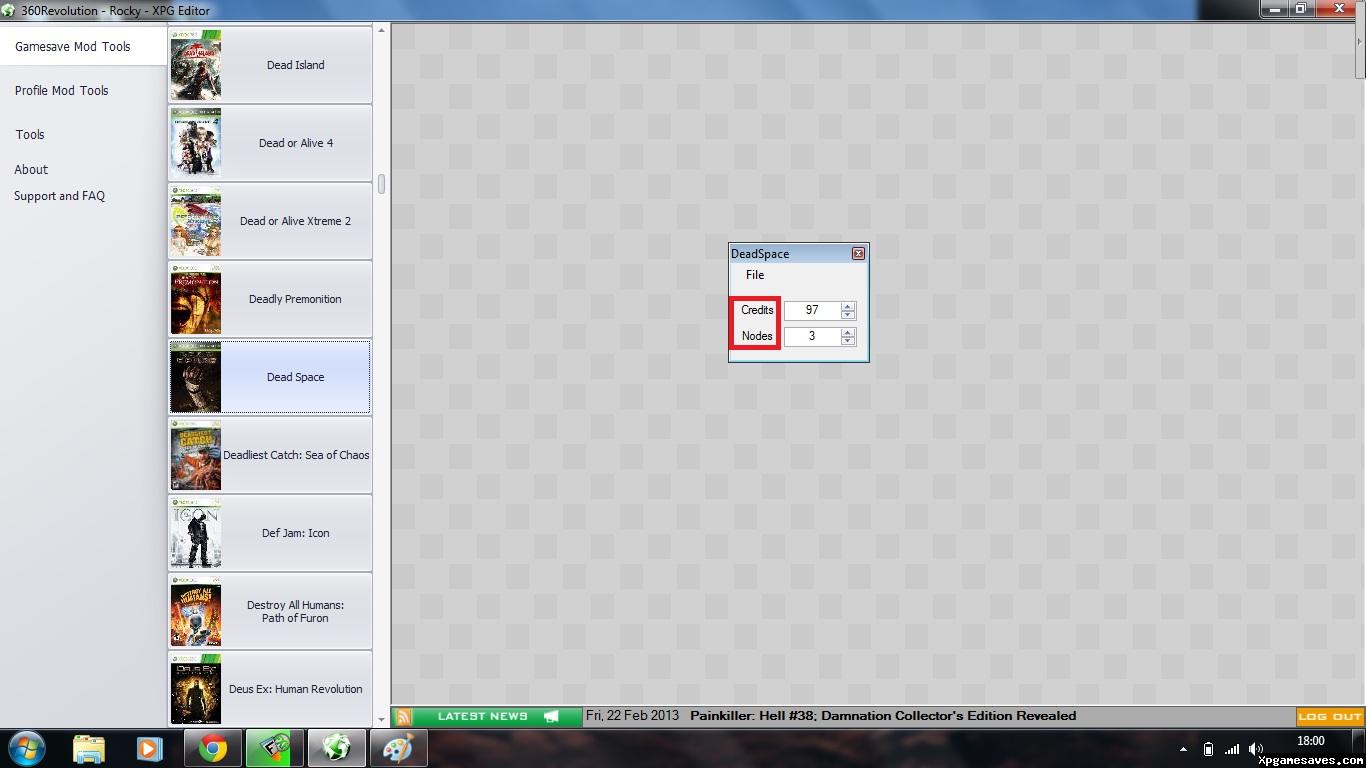This screenshot has width=1366, height=768.
Task: Open Google Chrome from taskbar
Action: 212,748
